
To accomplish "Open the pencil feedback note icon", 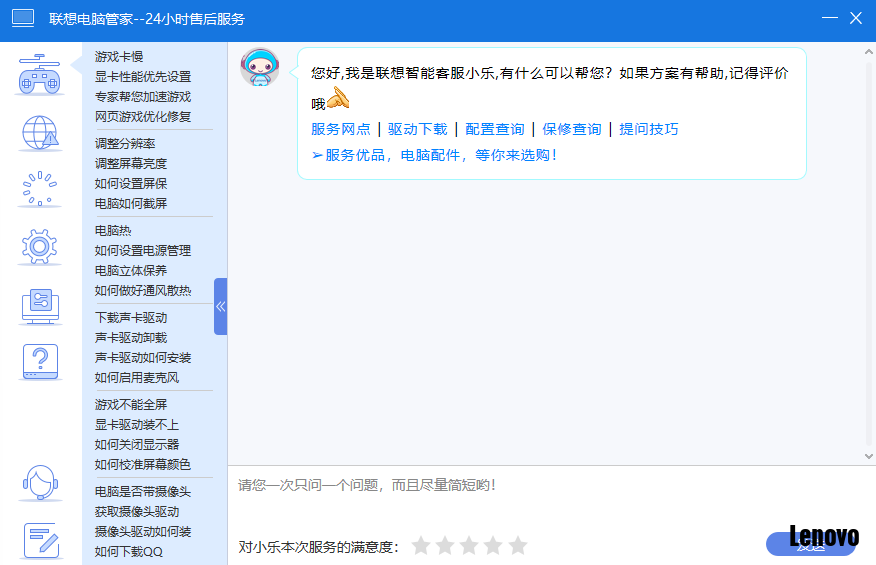I will (x=41, y=540).
